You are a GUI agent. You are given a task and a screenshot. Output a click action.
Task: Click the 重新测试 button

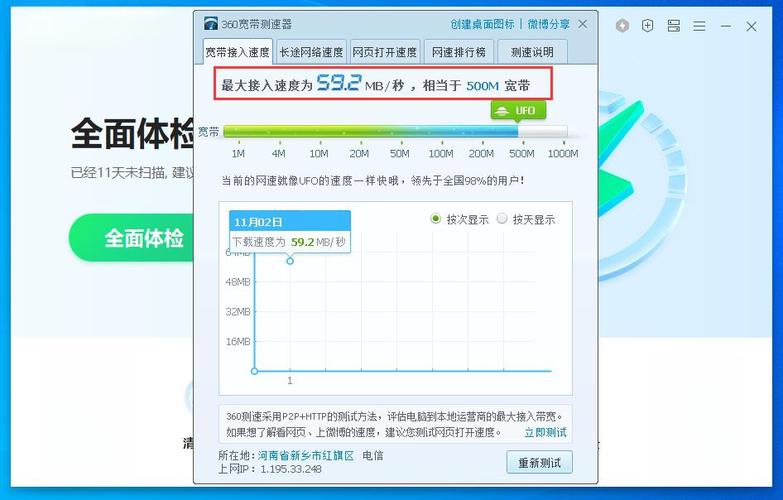(539, 463)
